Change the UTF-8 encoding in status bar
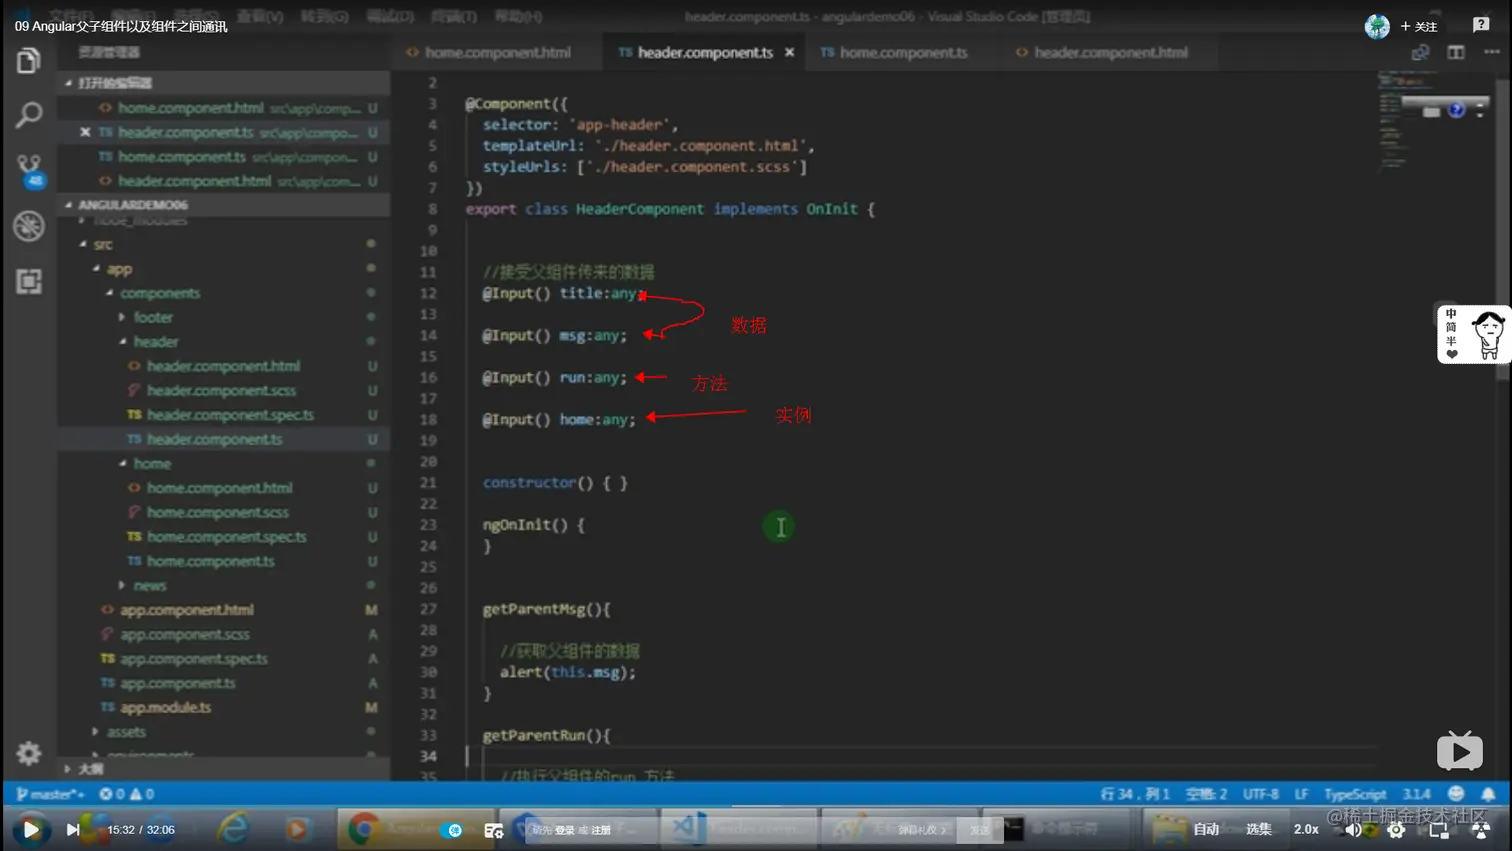The width and height of the screenshot is (1512, 851). point(1260,794)
